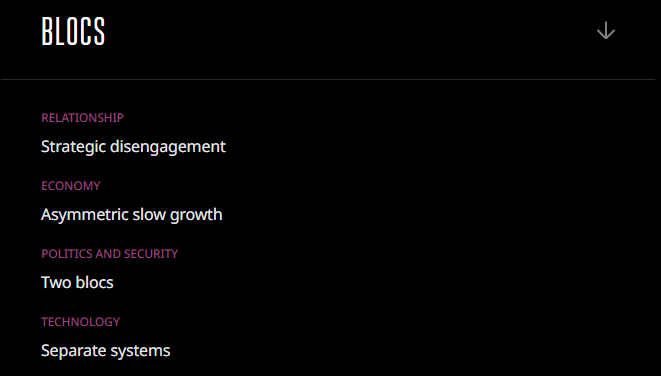Open the Two blocs entry
Image resolution: width=661 pixels, height=376 pixels.
[77, 282]
